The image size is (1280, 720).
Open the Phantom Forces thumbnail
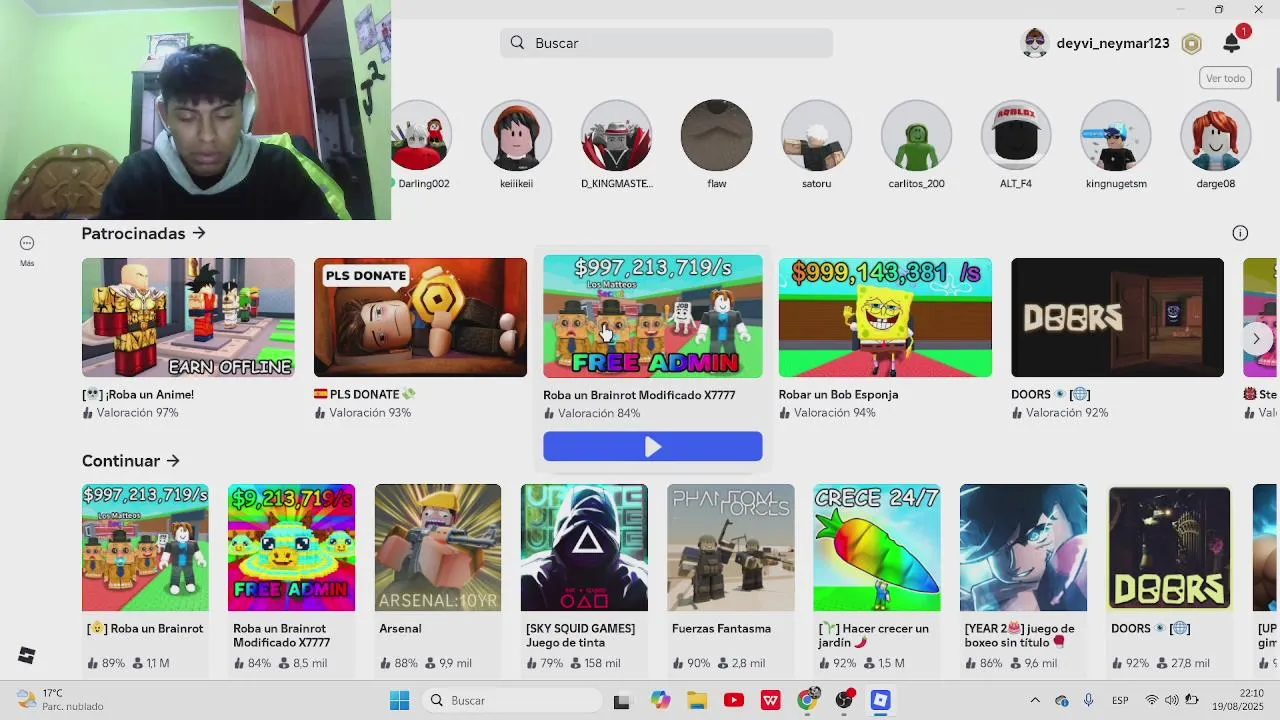pyautogui.click(x=731, y=547)
